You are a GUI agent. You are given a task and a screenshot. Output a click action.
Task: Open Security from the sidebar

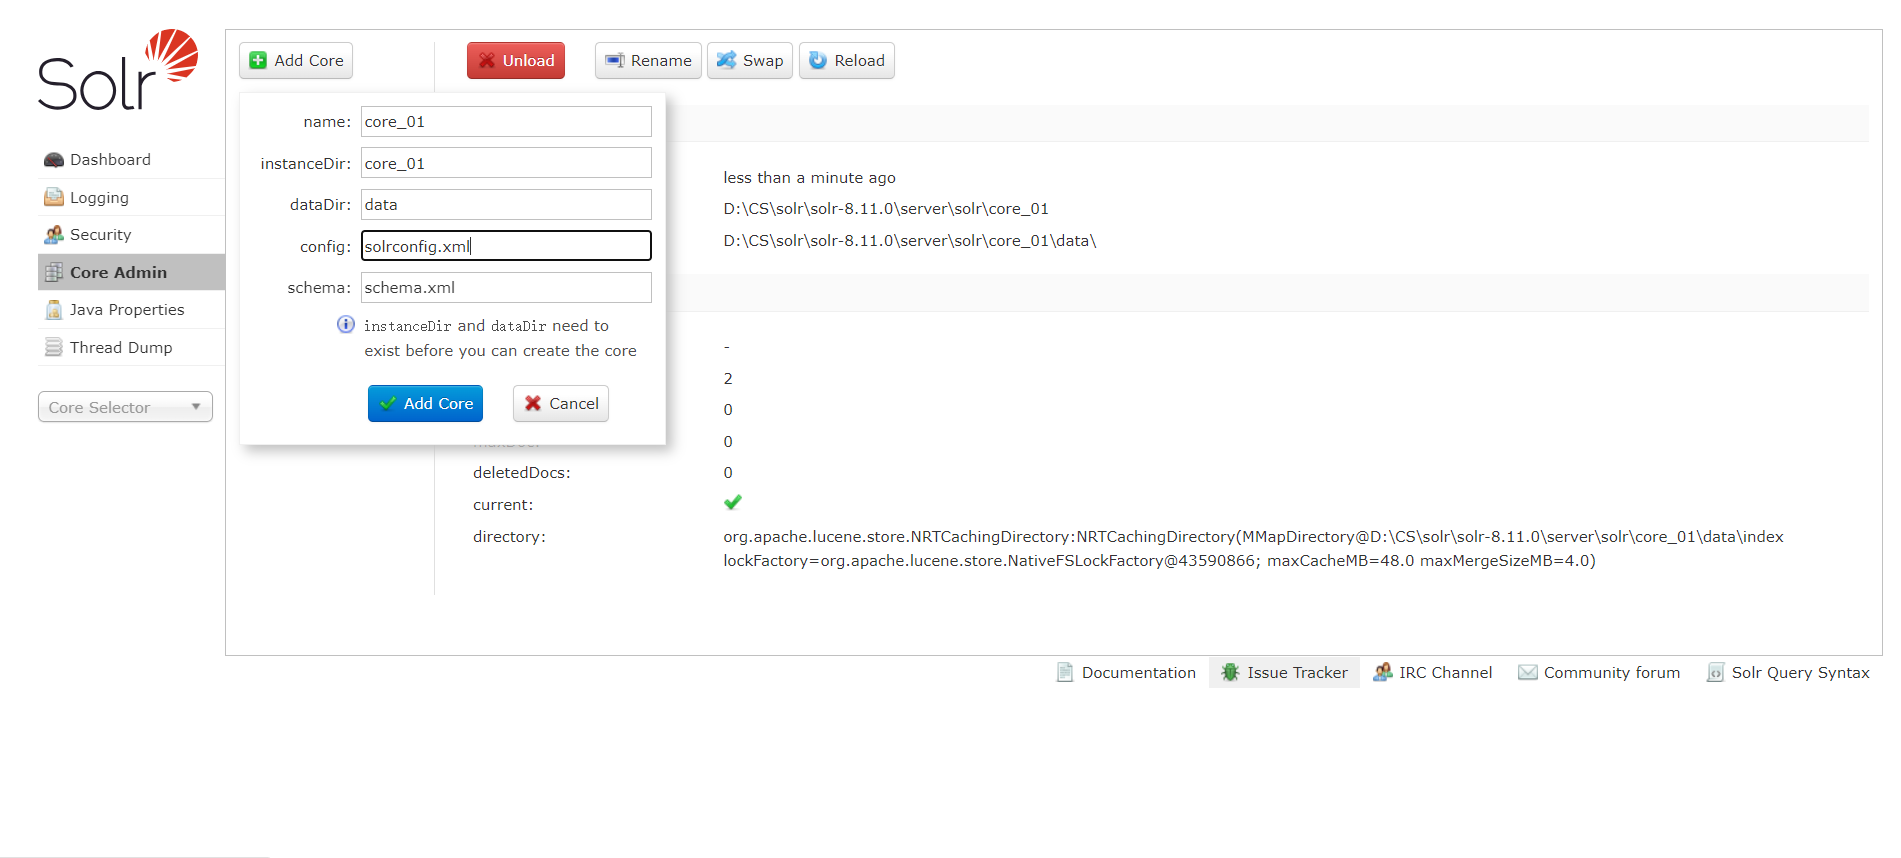131,235
